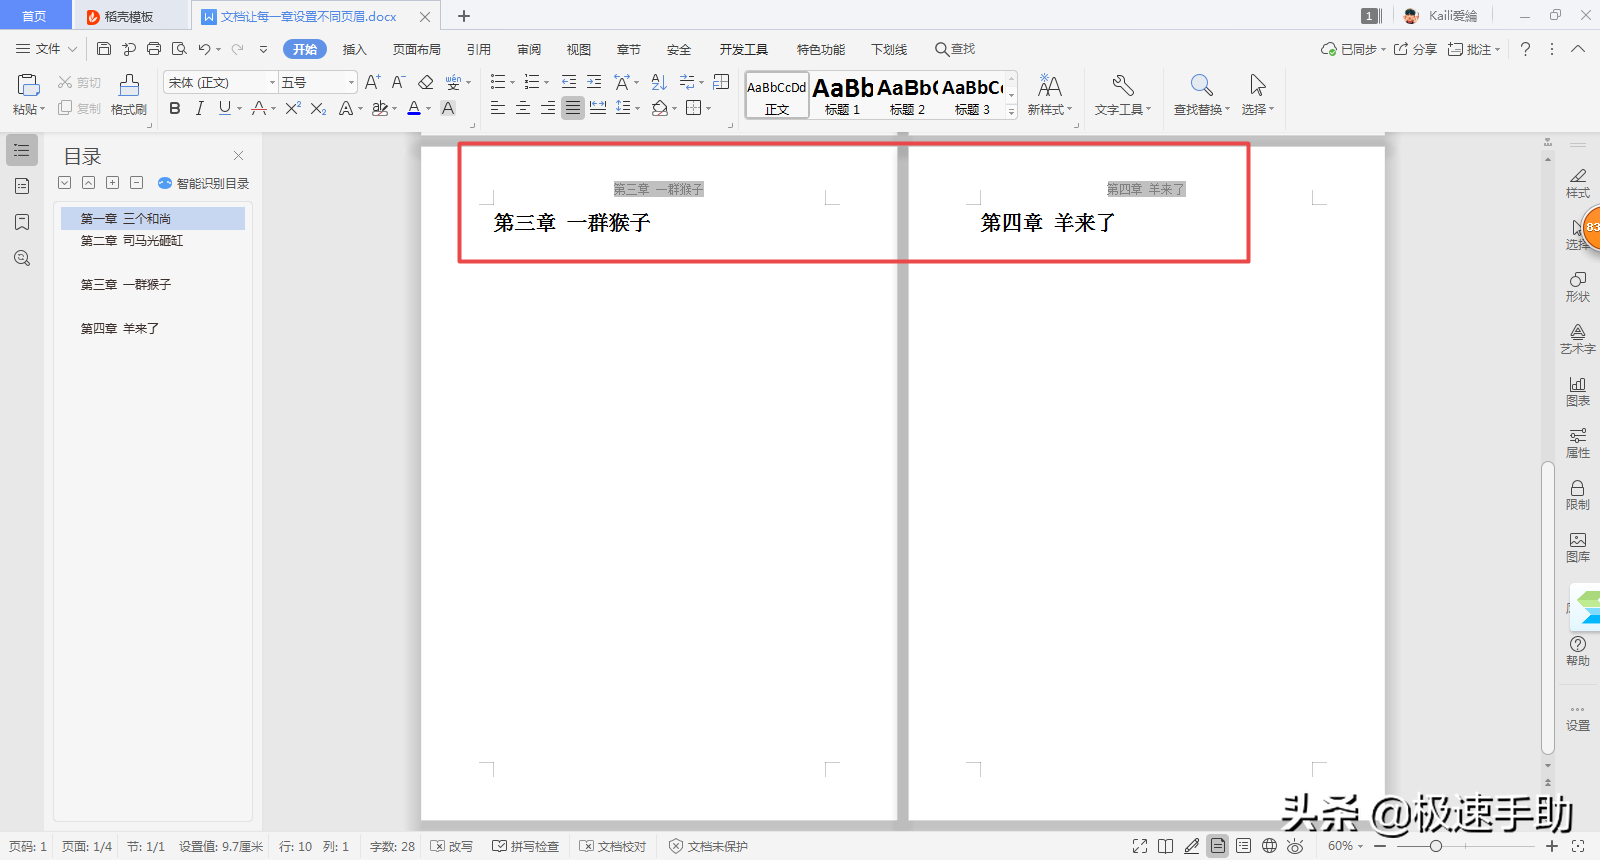Open the borders dropdown
Viewport: 1600px width, 860px height.
[708, 109]
